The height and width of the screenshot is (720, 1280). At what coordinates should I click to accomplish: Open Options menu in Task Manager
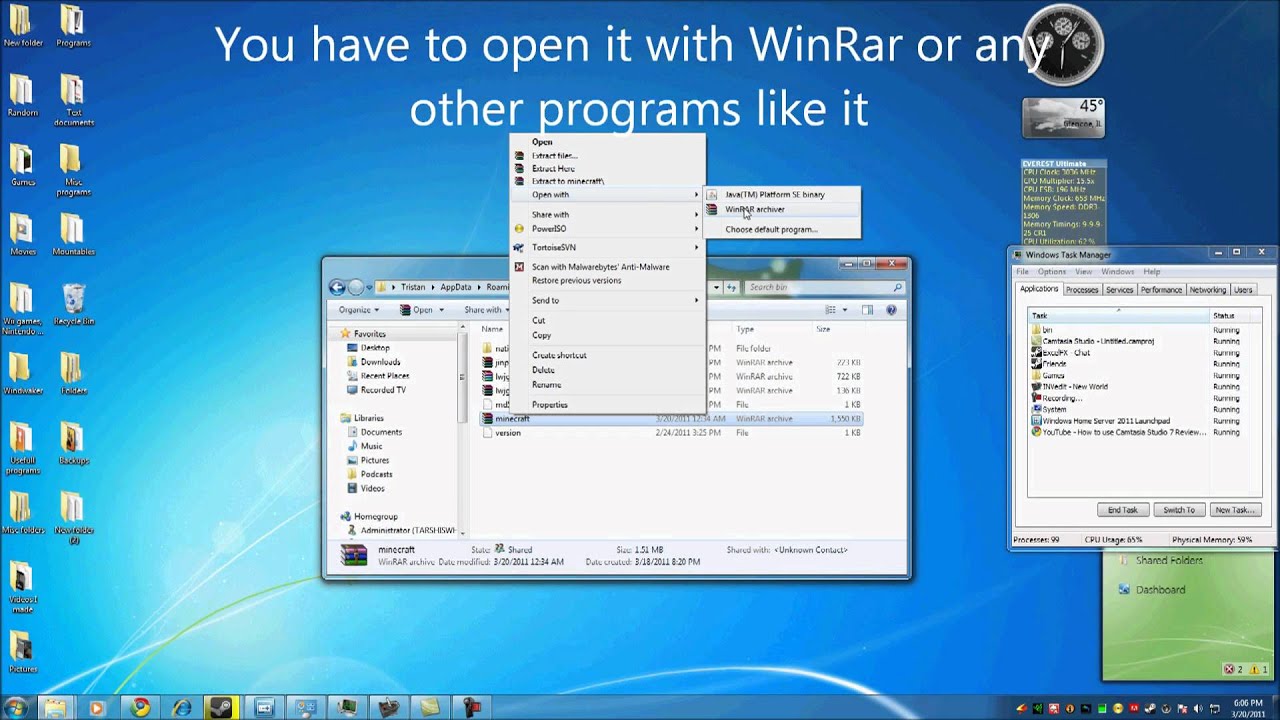point(1051,272)
